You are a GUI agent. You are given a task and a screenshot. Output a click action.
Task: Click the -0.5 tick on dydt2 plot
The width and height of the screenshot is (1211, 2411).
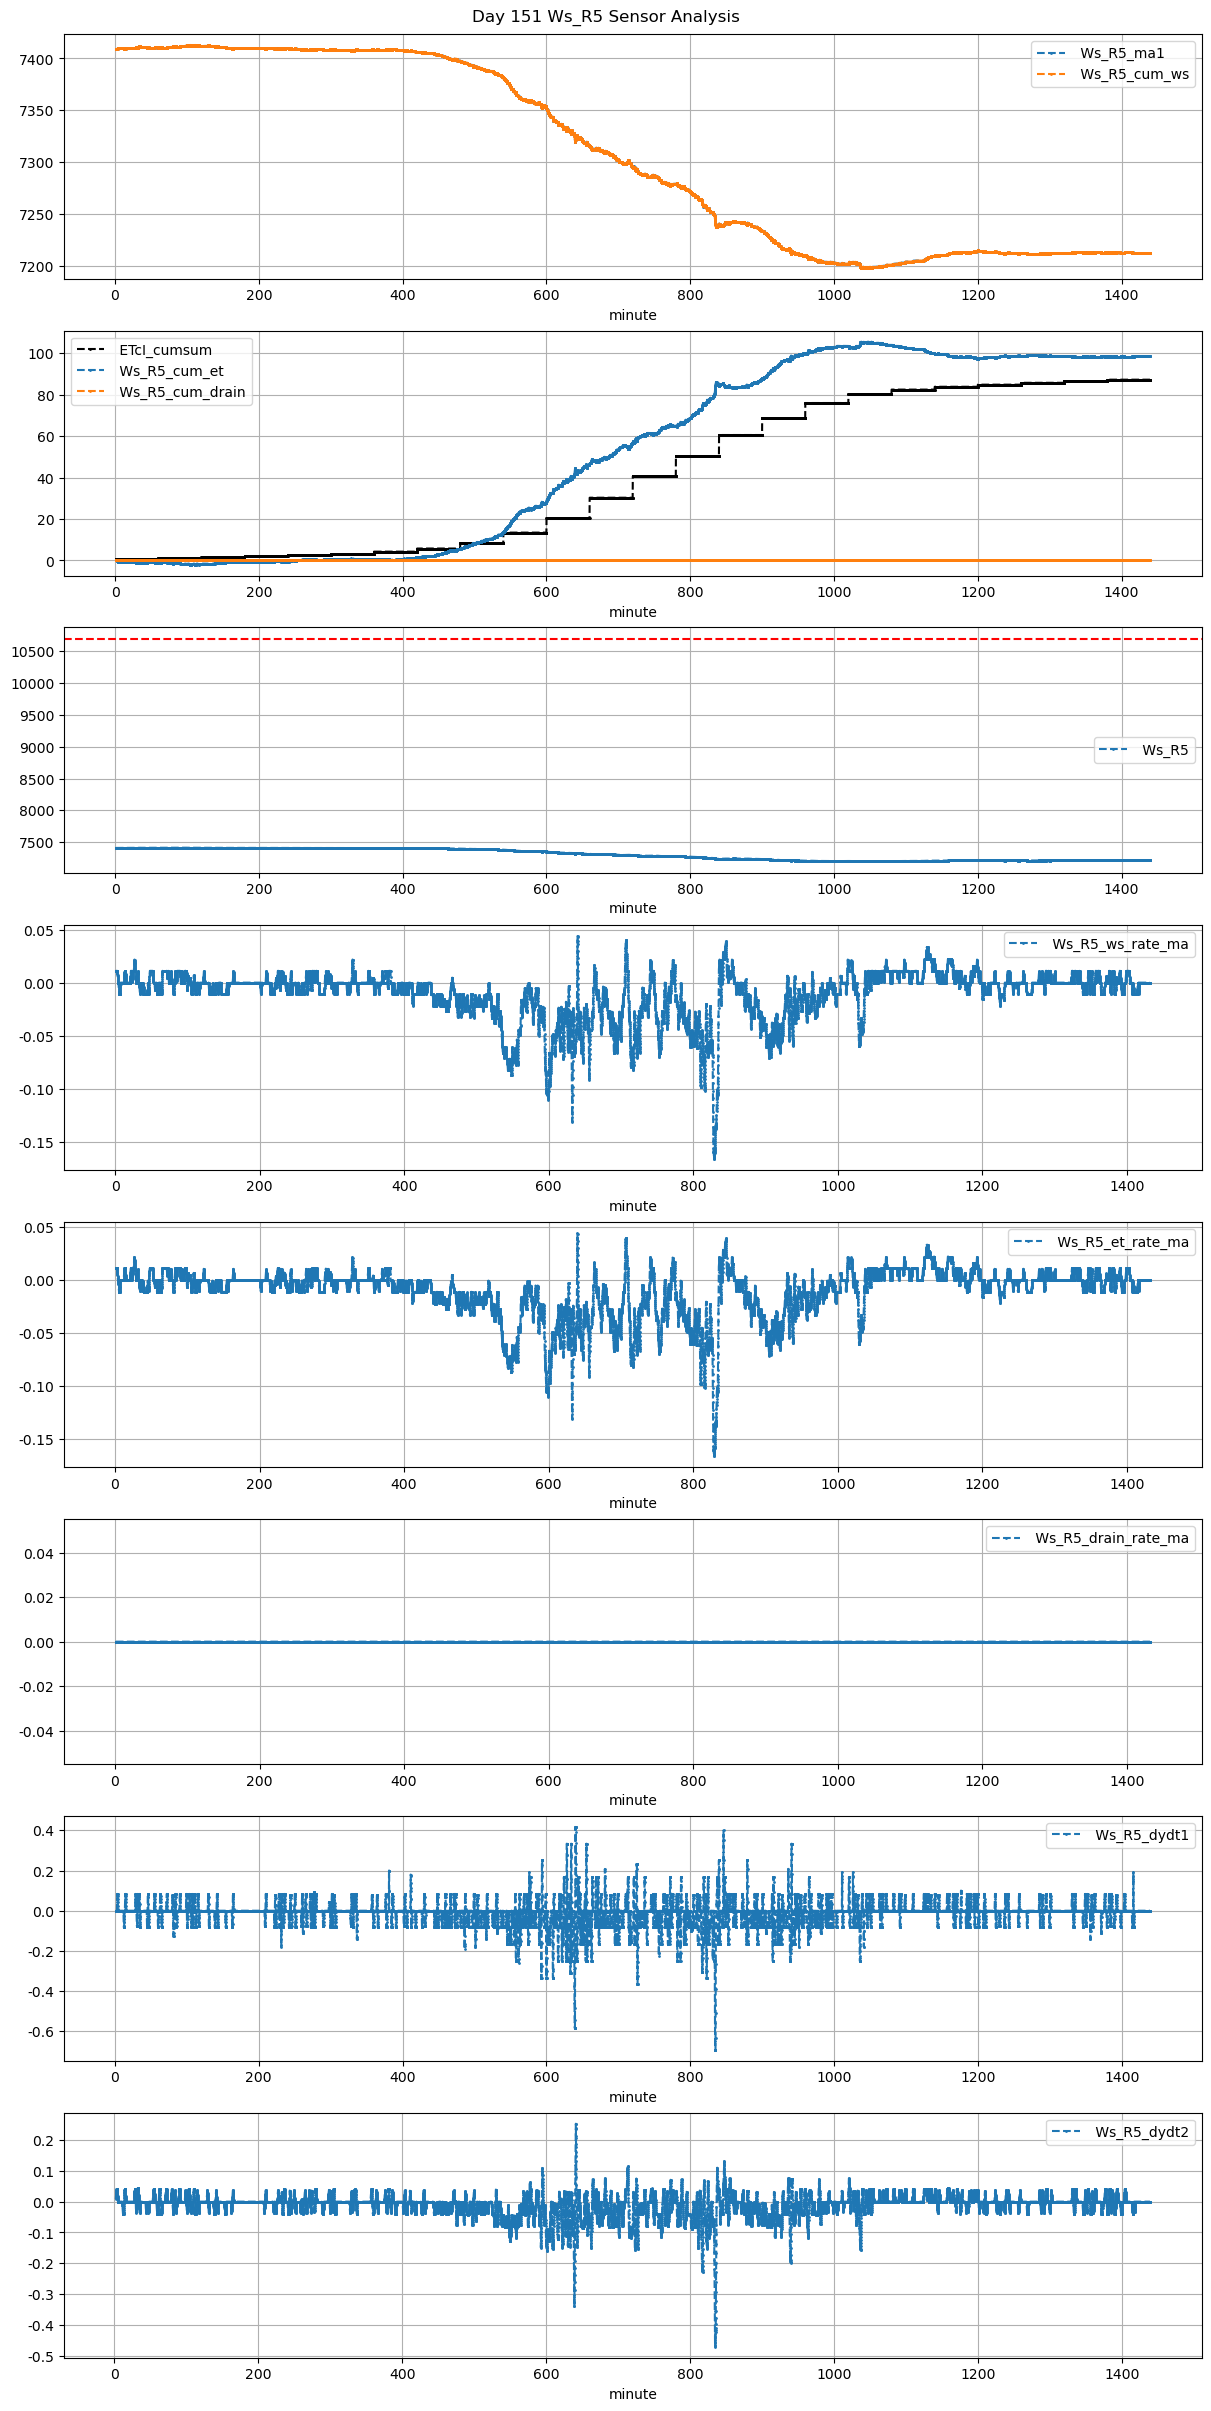click(x=40, y=2357)
